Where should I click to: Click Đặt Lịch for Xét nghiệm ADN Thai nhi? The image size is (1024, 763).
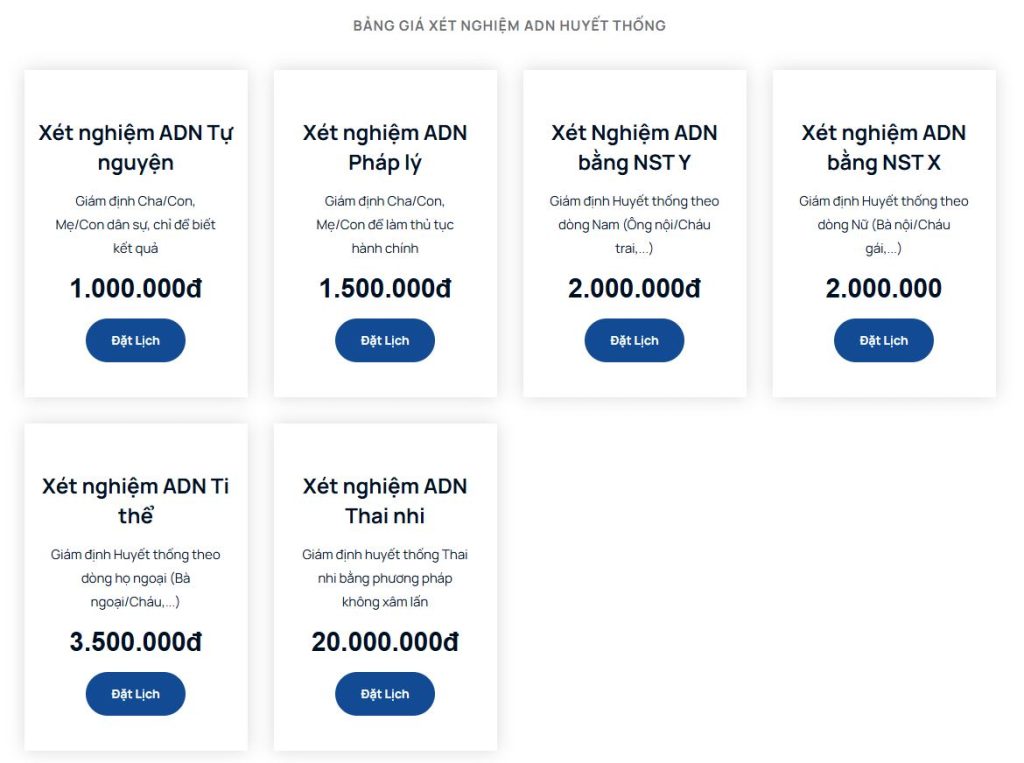tap(384, 693)
